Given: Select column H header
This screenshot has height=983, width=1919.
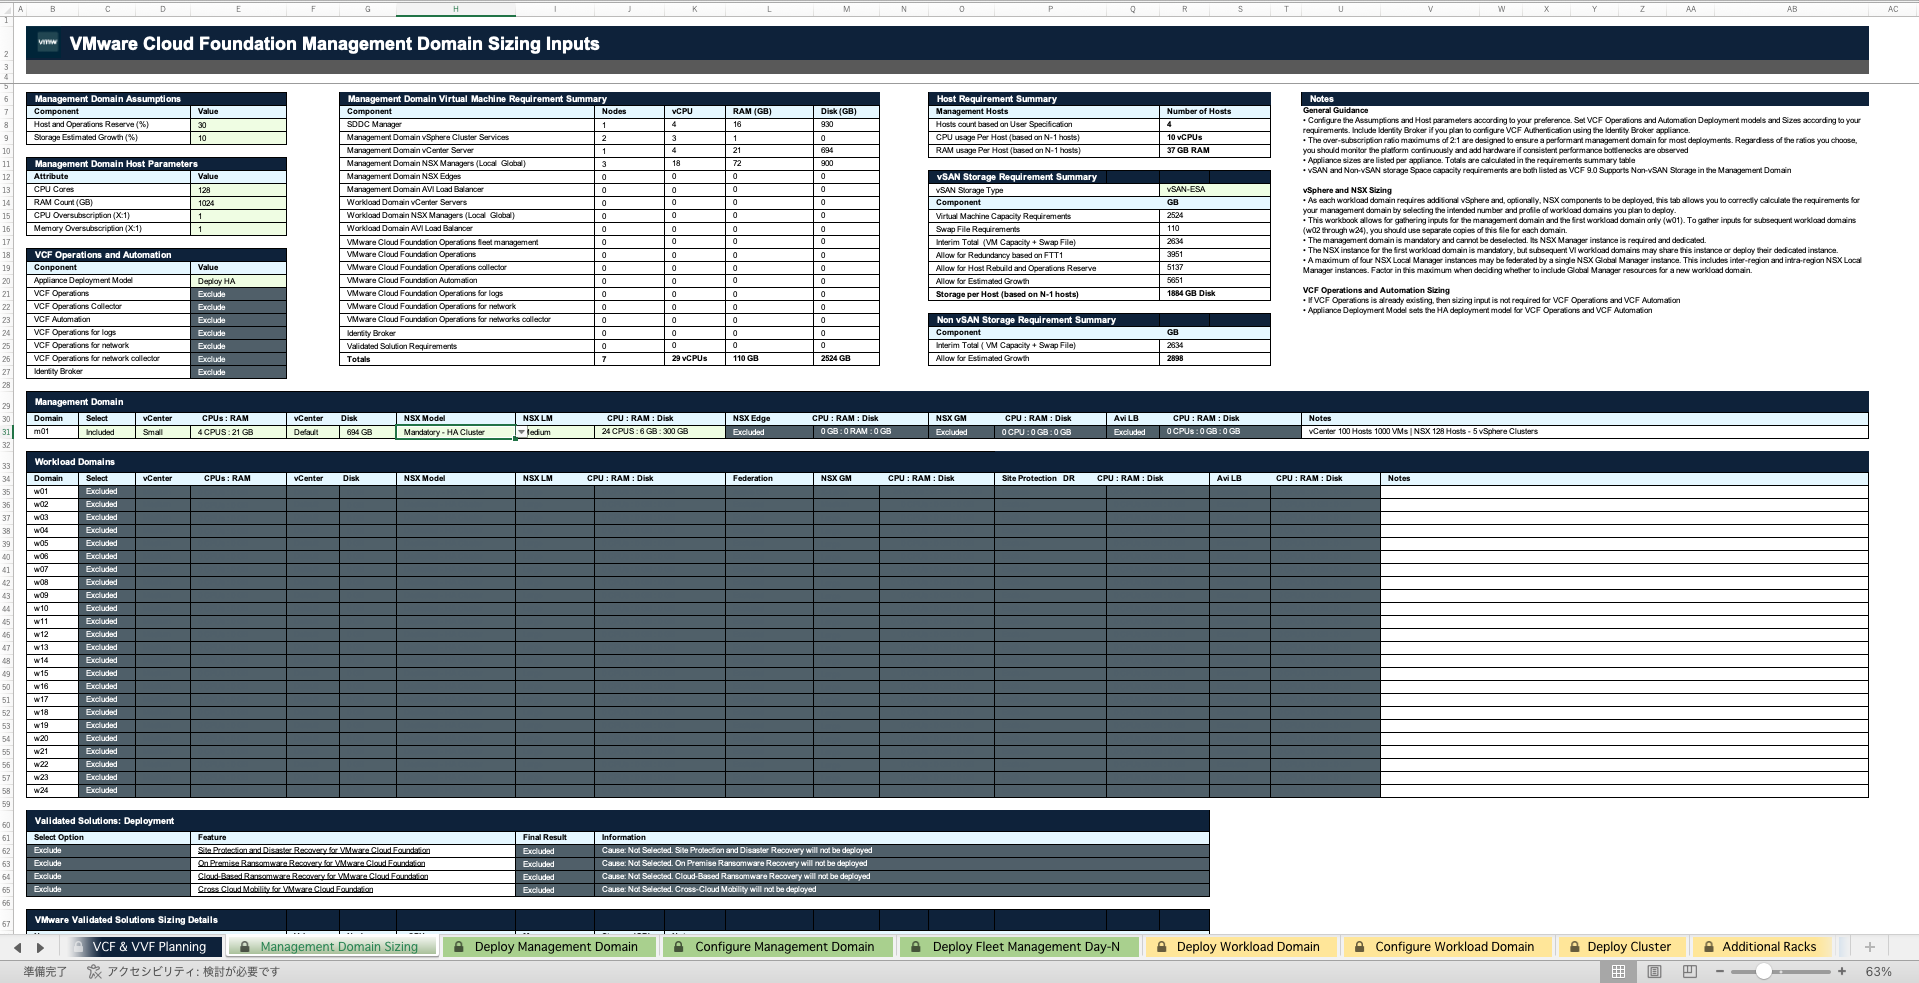Looking at the screenshot, I should 455,9.
